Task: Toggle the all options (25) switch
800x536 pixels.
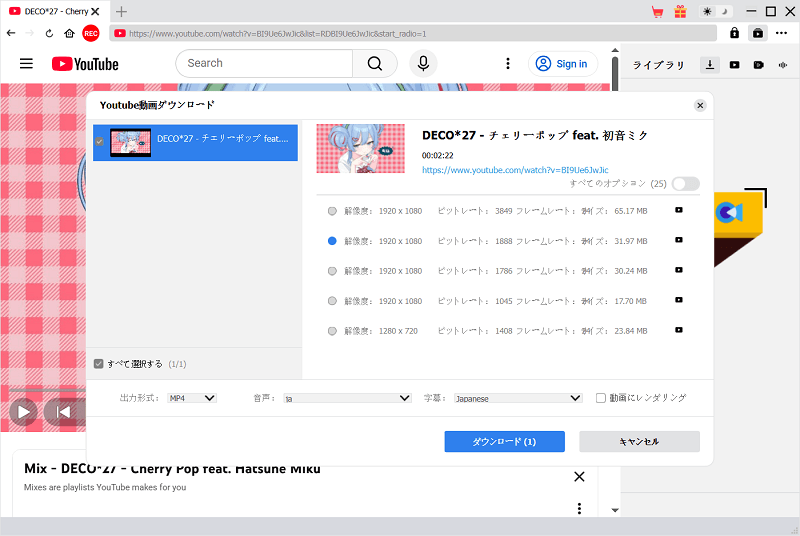Action: (x=685, y=184)
